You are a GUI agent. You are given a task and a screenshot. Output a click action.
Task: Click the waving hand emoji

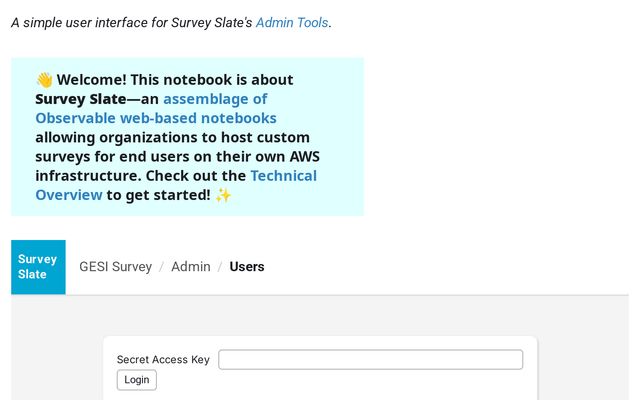[x=44, y=80]
